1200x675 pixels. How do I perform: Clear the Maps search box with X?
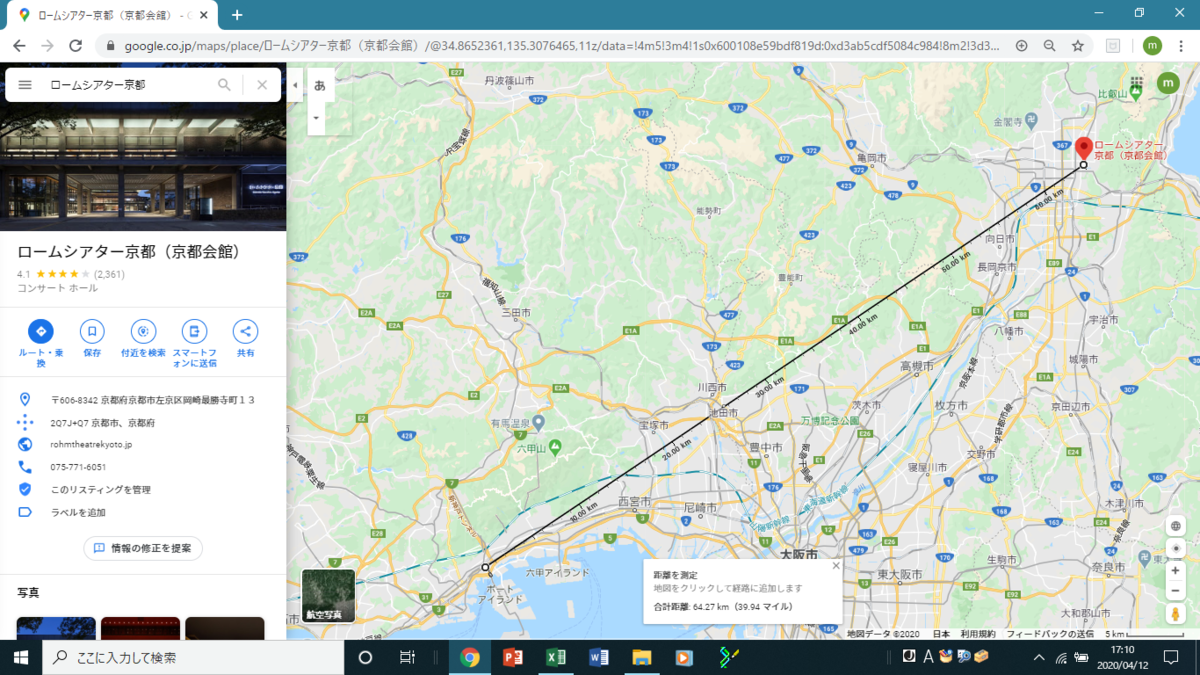pyautogui.click(x=262, y=85)
